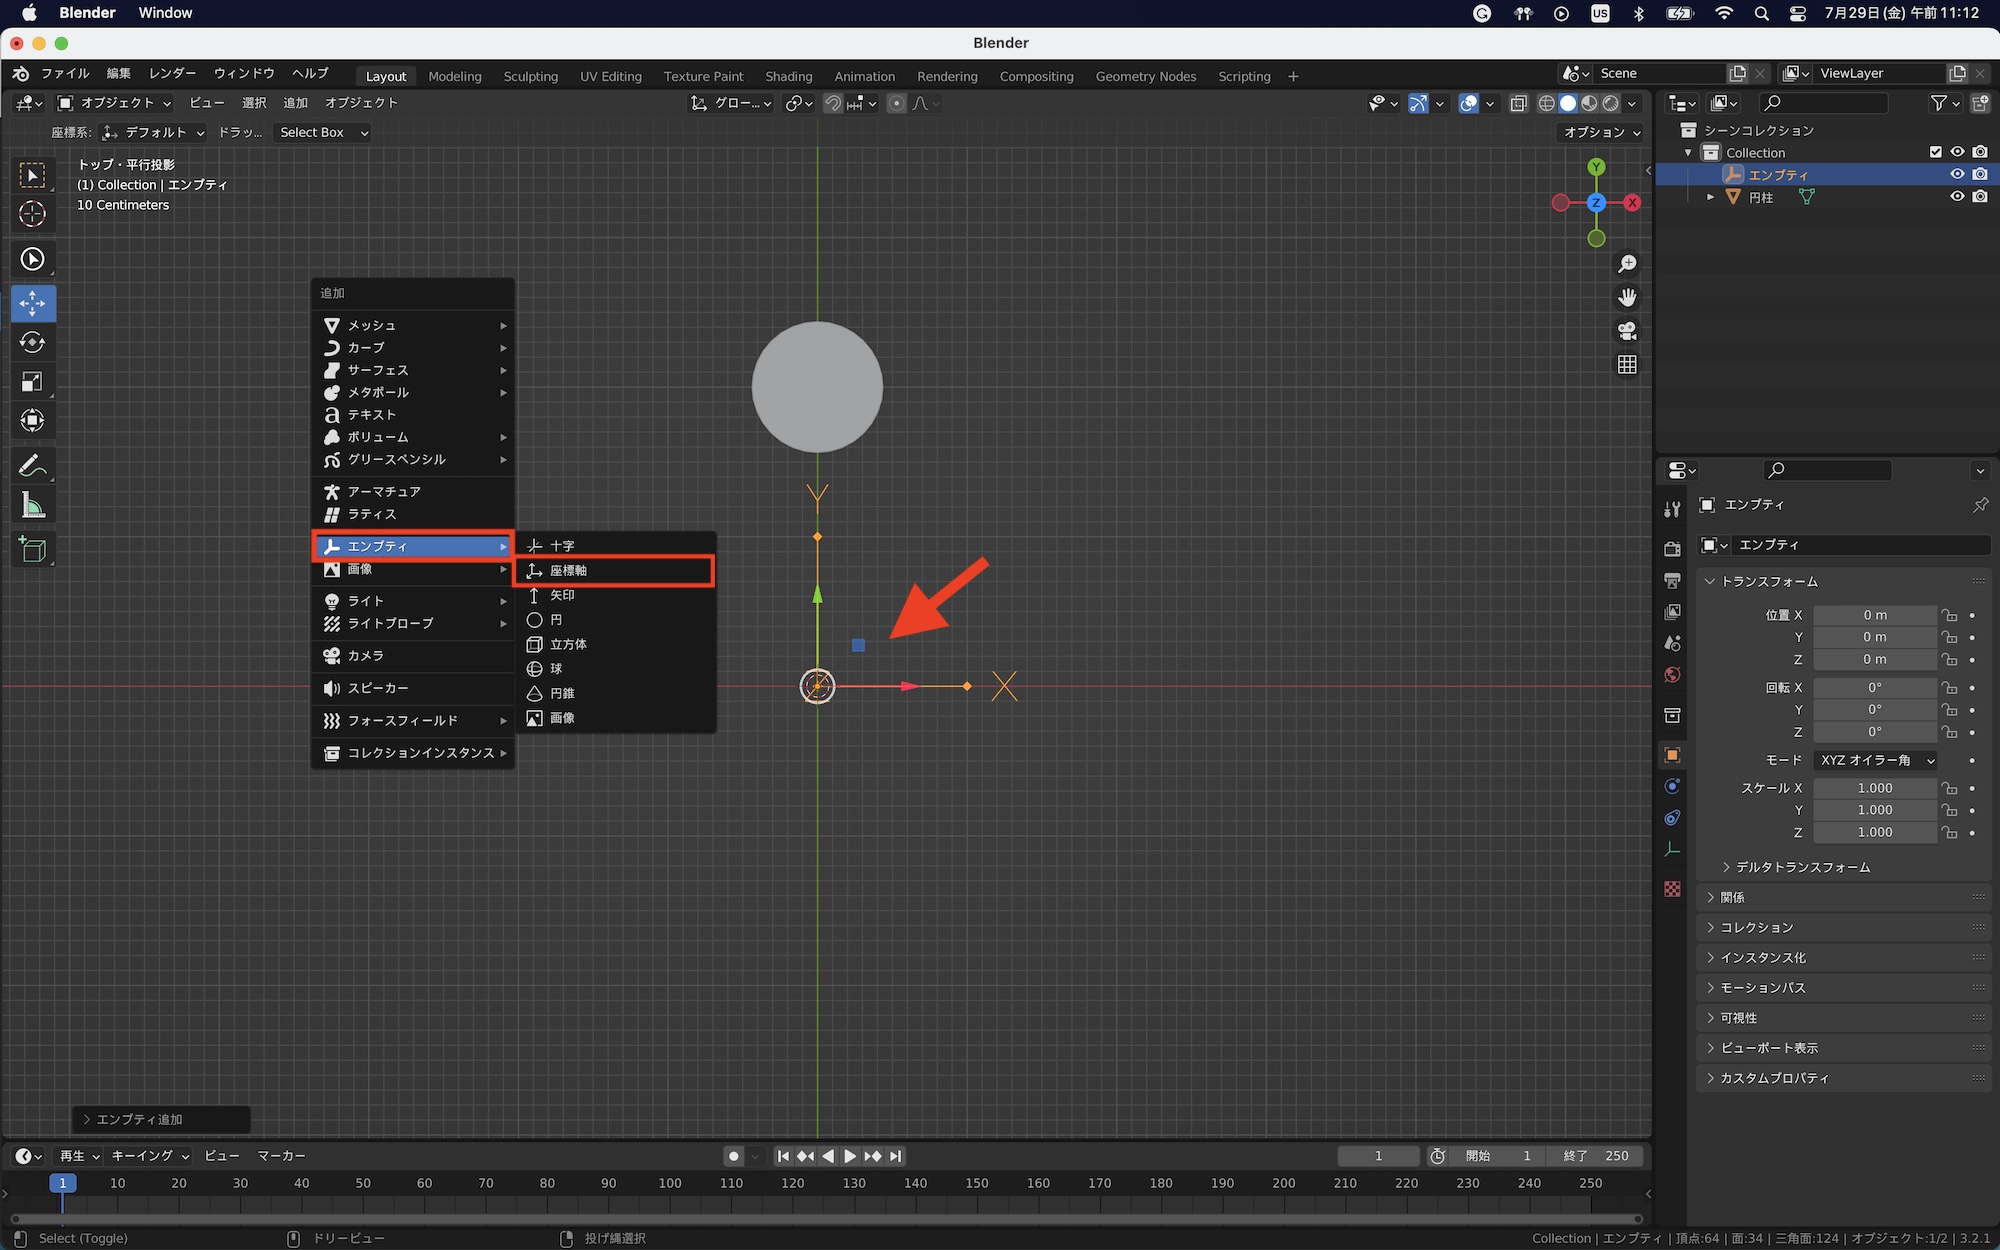
Task: Click the Add Cube tool icon
Action: [32, 550]
